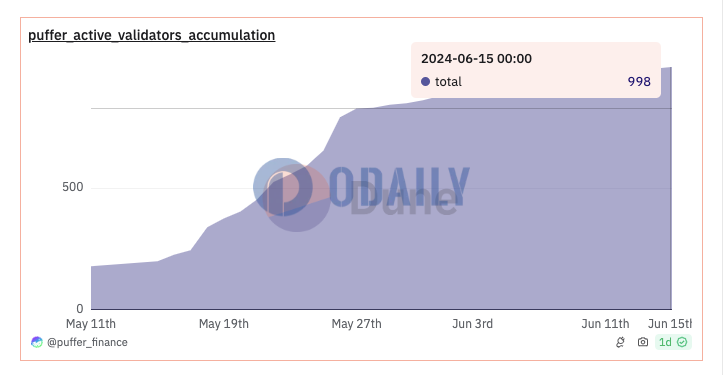Click the @puffer_finance author link
723x375 pixels.
pos(87,342)
